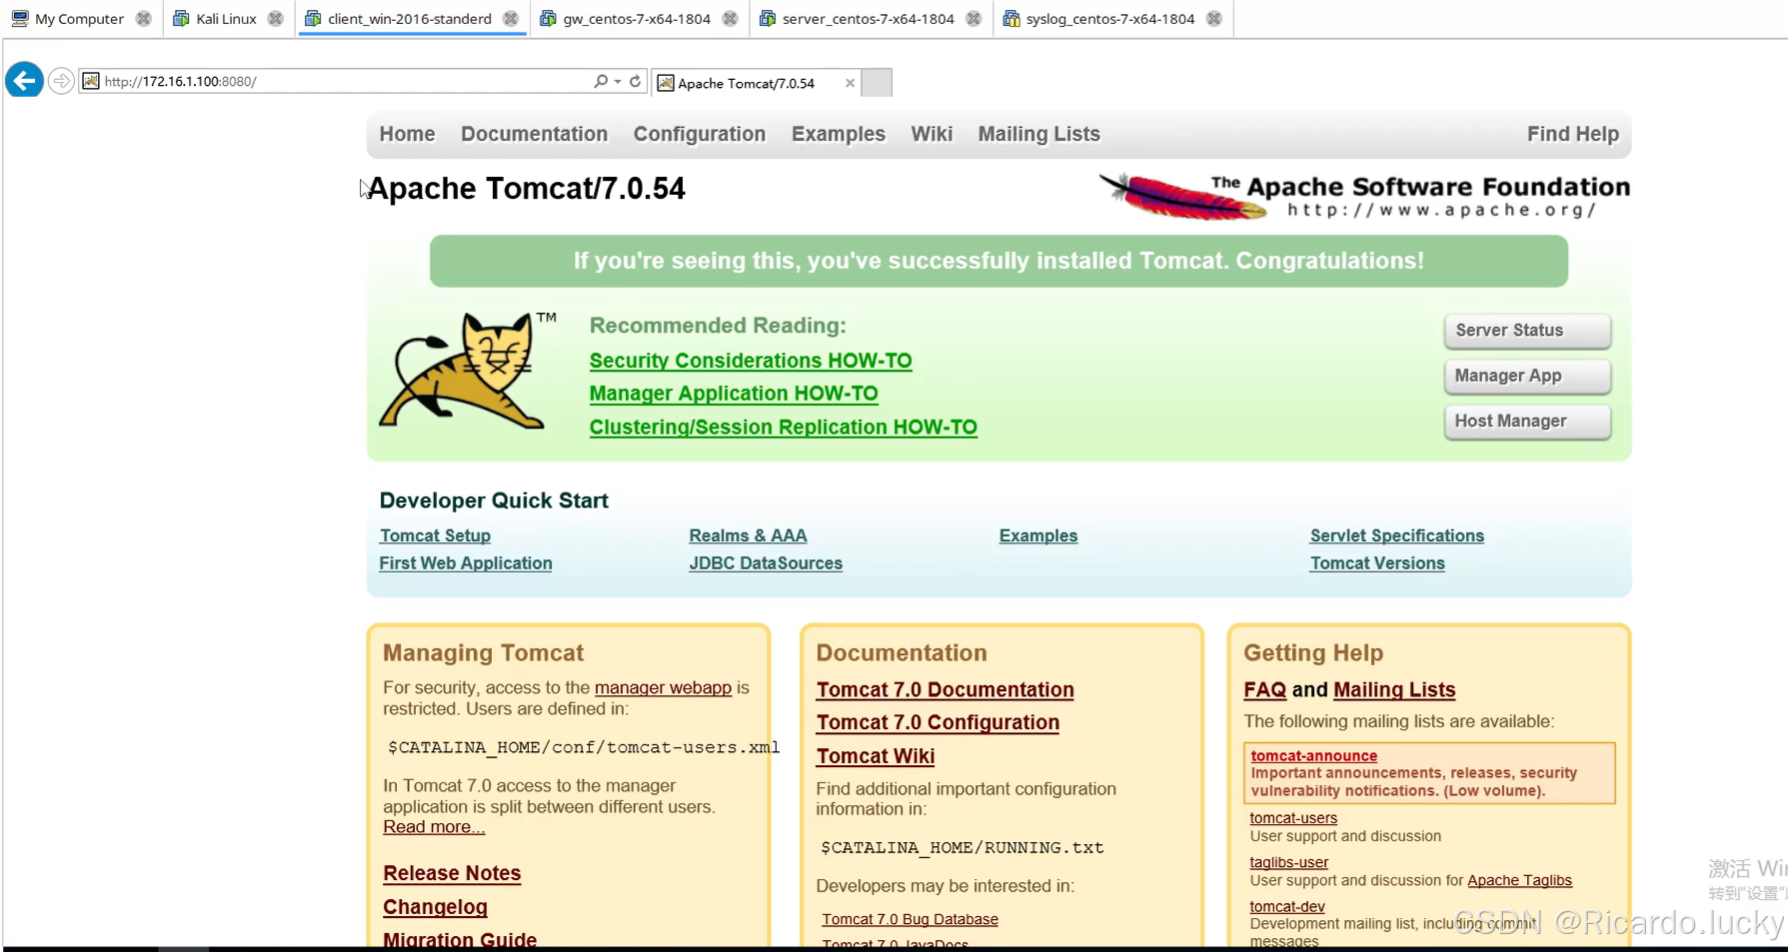
Task: Open Examples link under Developer Quick Start
Action: [1038, 536]
